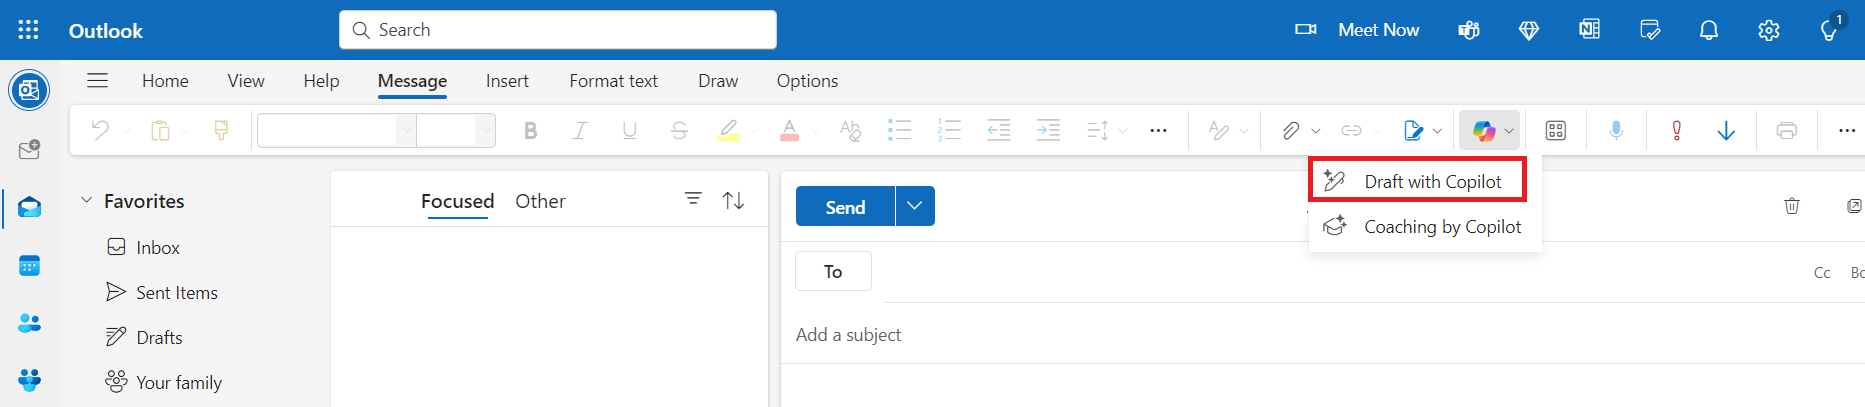Image resolution: width=1865 pixels, height=407 pixels.
Task: Open the Options tab
Action: (x=807, y=81)
